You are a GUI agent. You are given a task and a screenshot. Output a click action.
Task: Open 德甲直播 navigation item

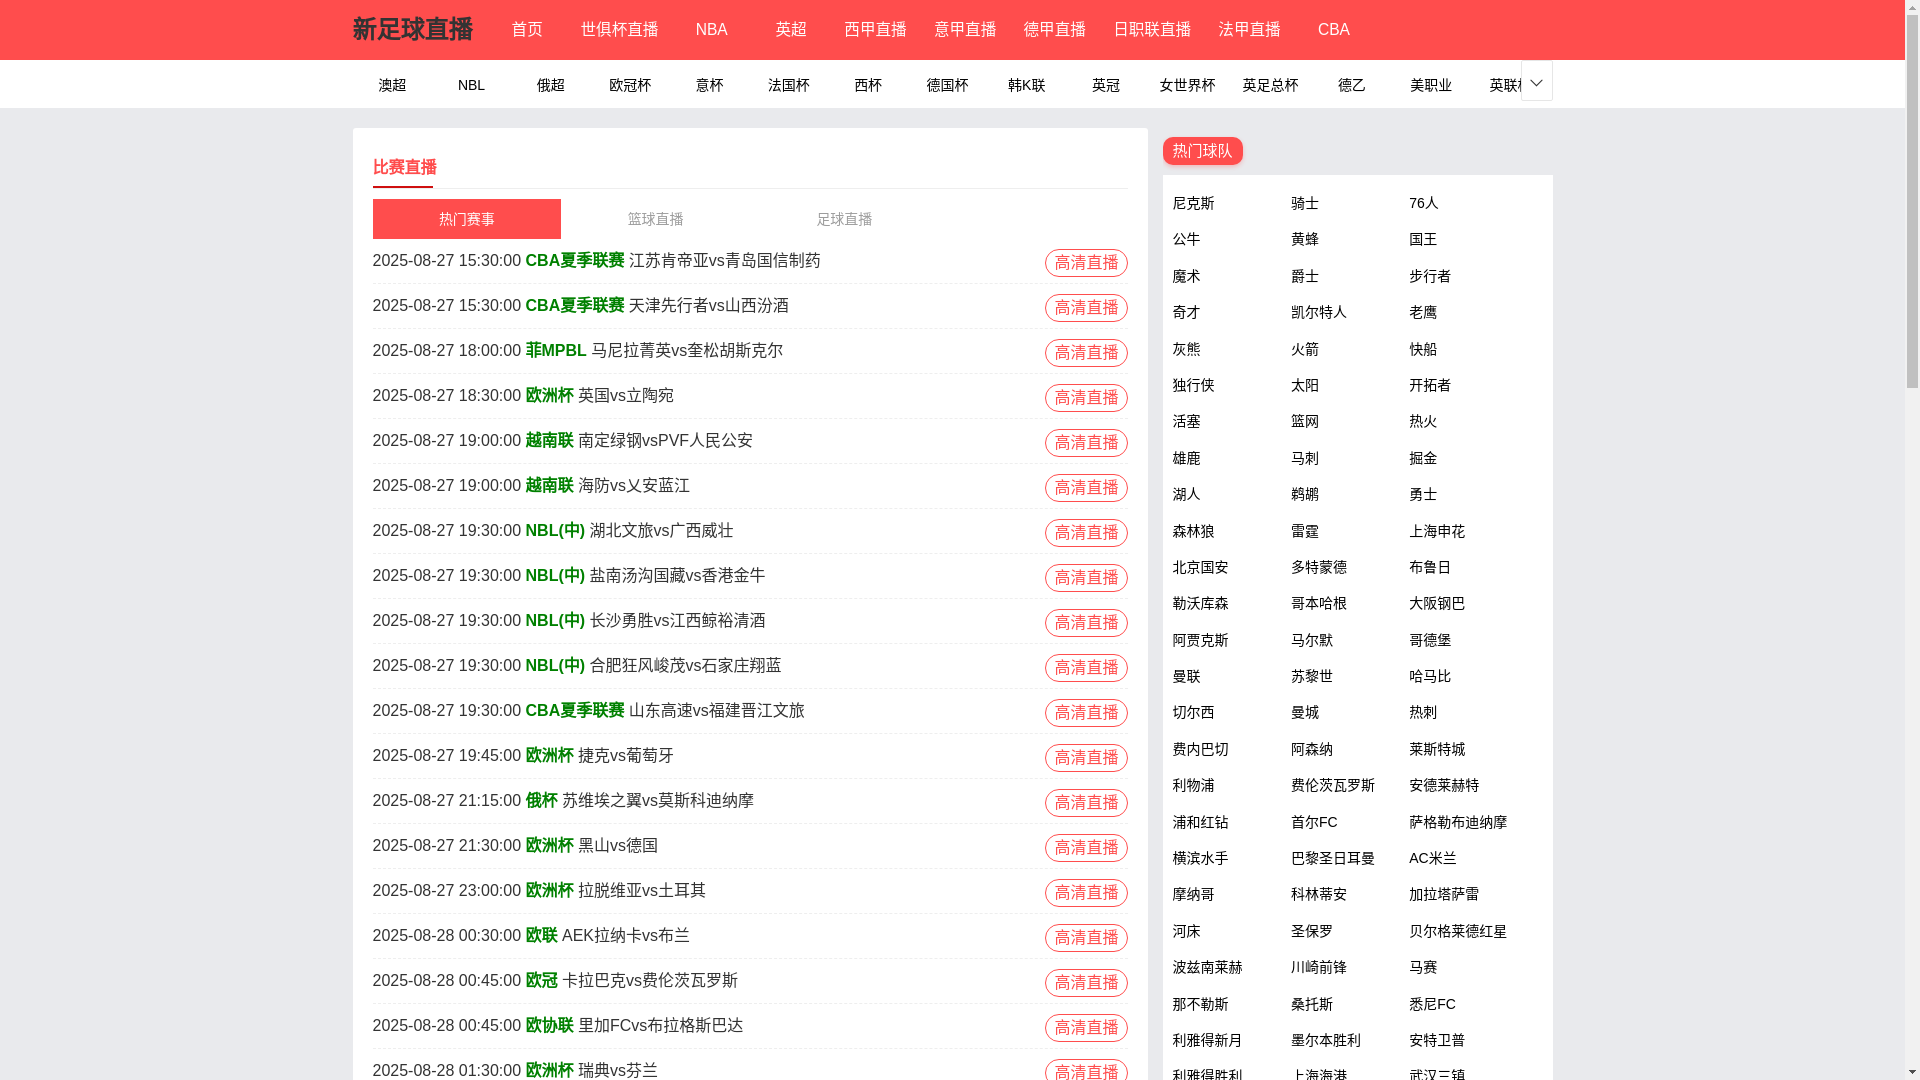[1054, 30]
